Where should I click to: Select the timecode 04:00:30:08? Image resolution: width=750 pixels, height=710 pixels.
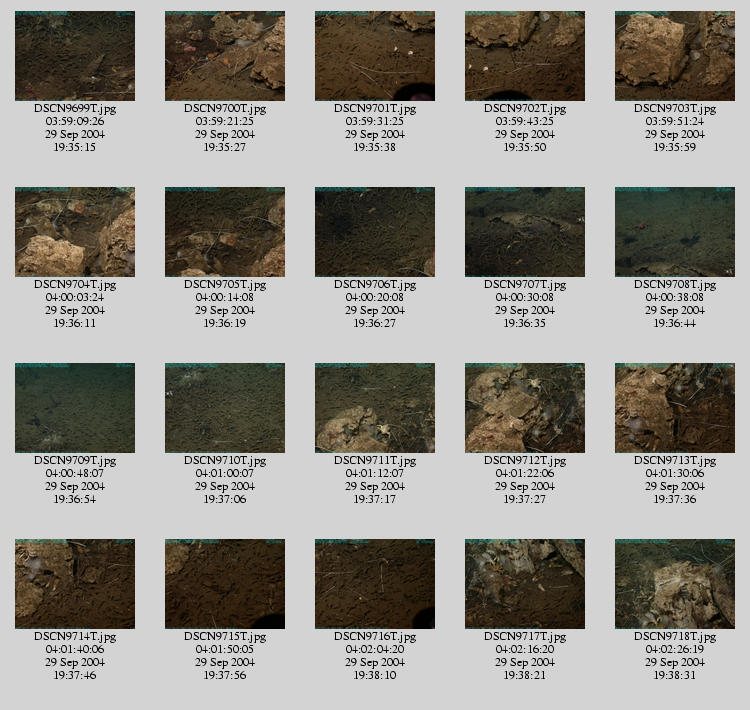[525, 297]
